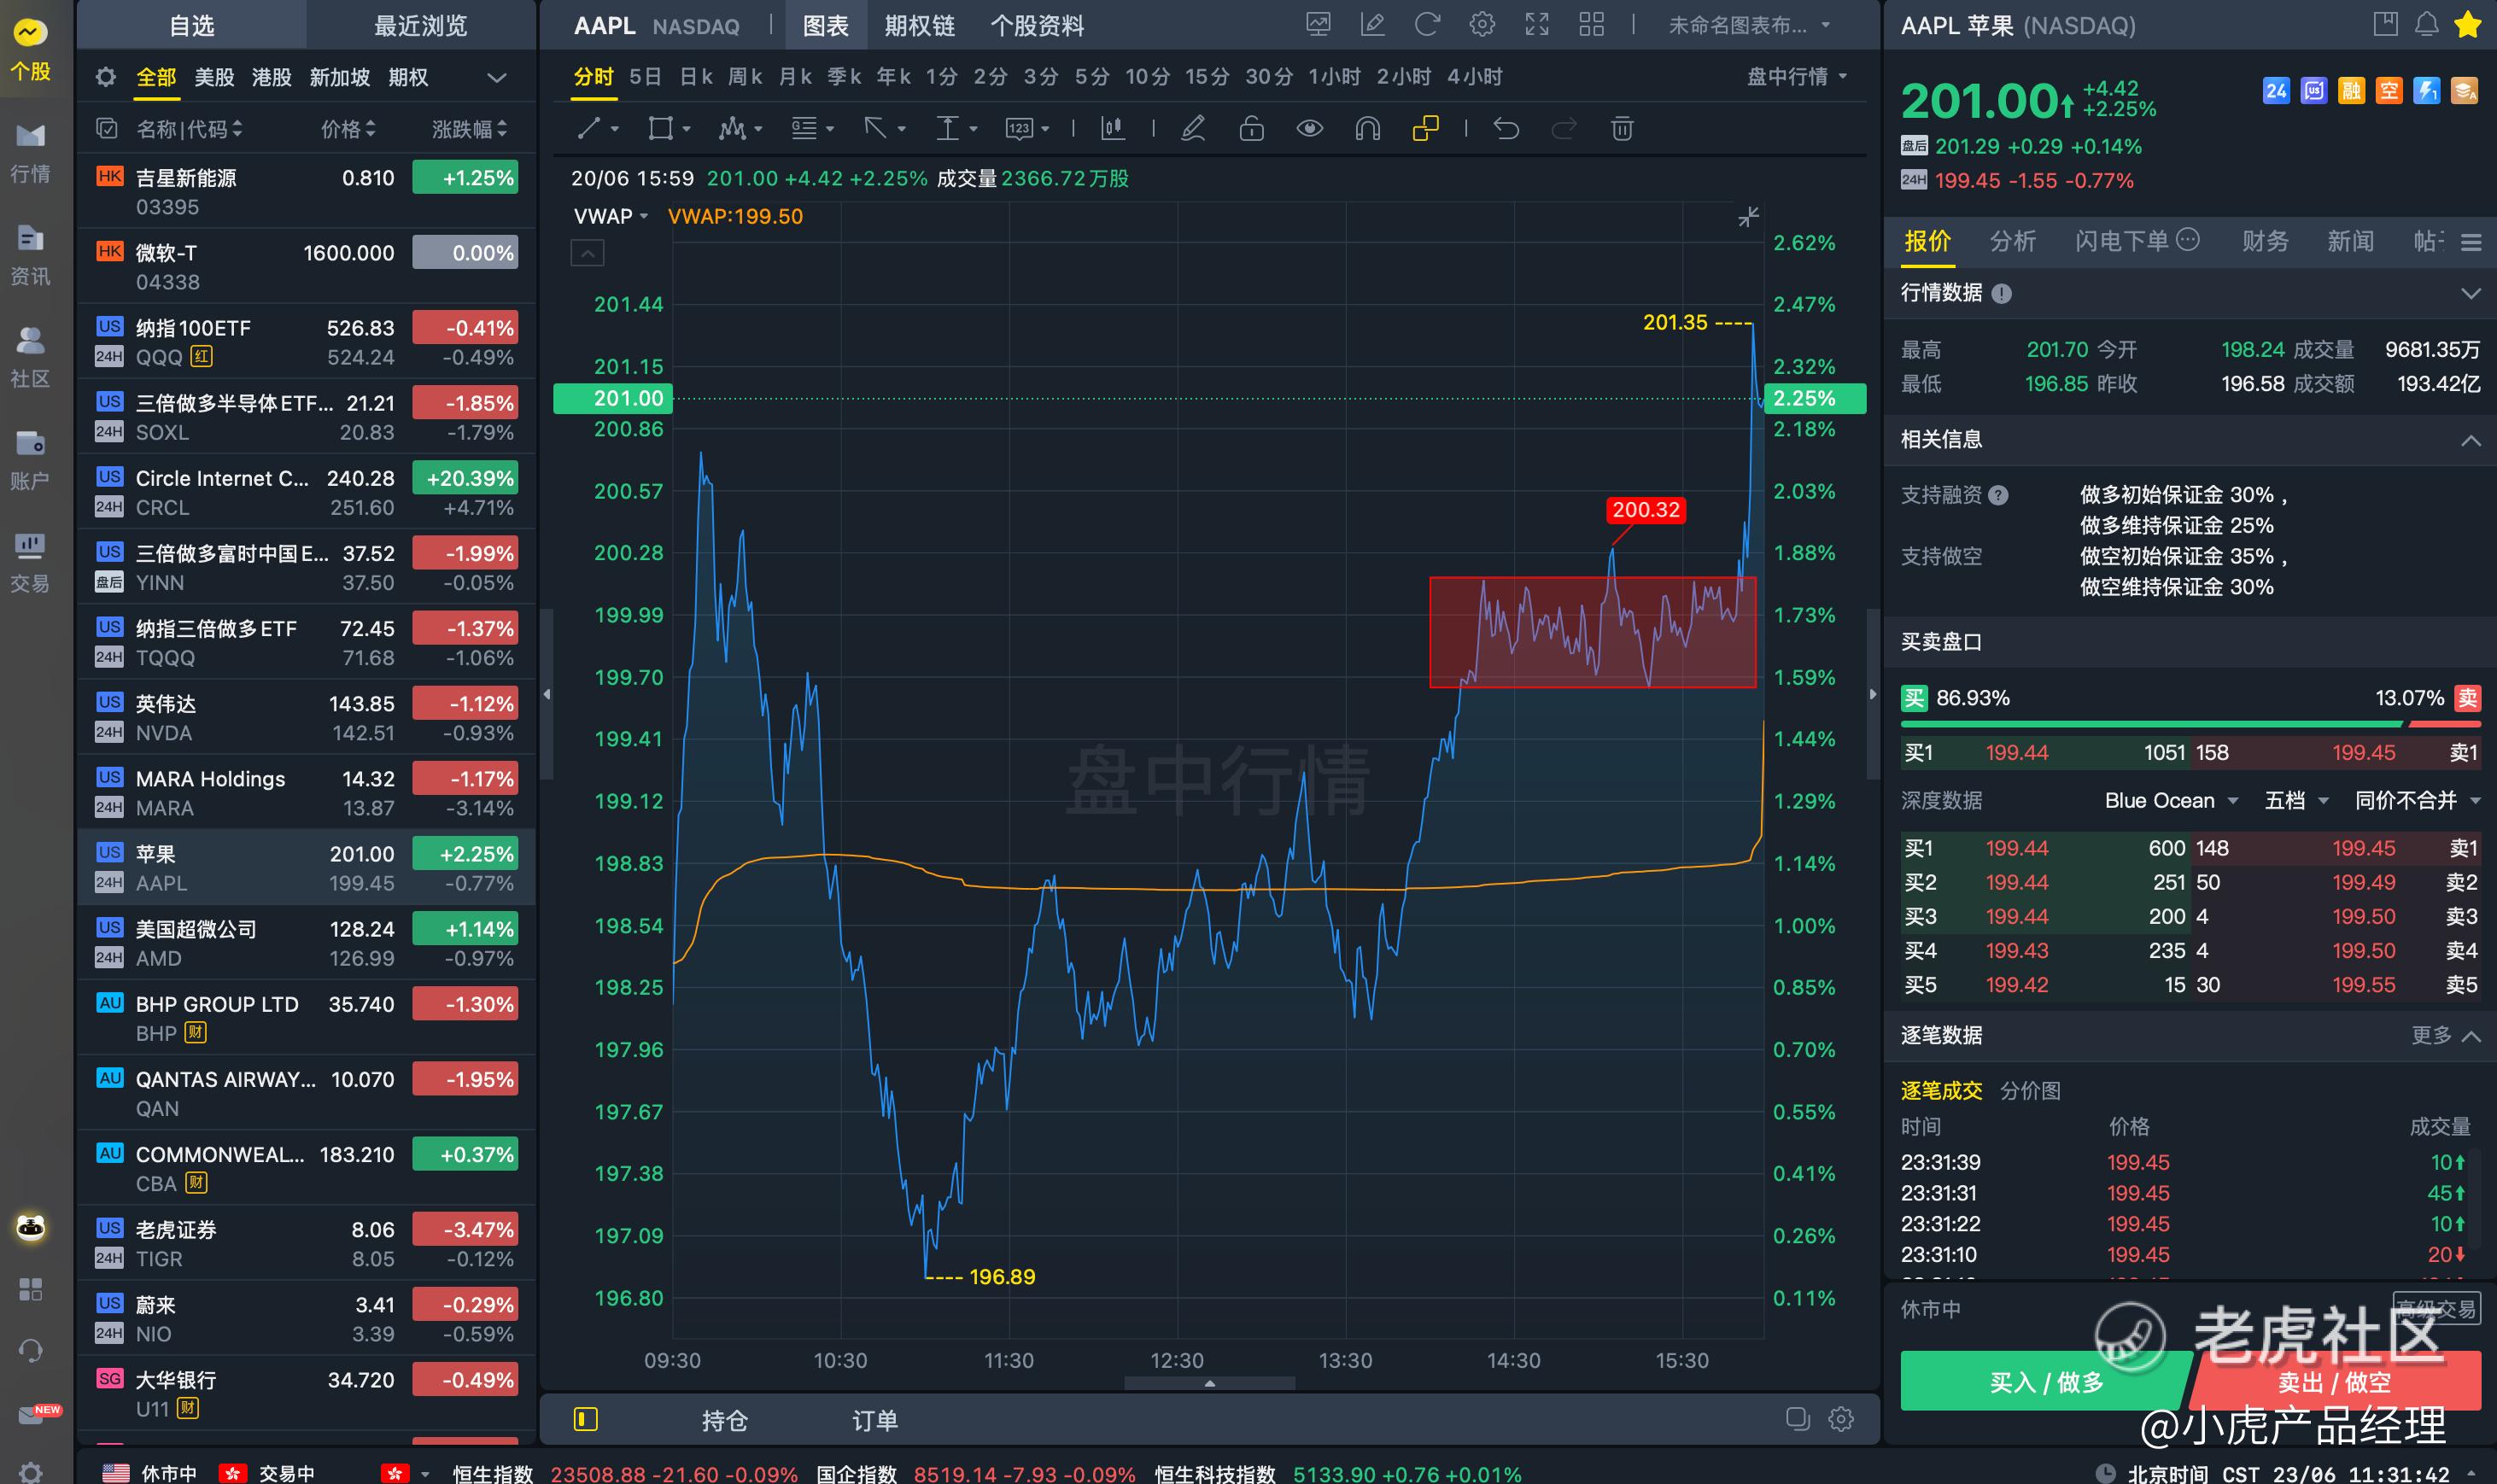Image resolution: width=2497 pixels, height=1484 pixels.
Task: Open the 交易 trade sidebar icon
Action: 30,563
